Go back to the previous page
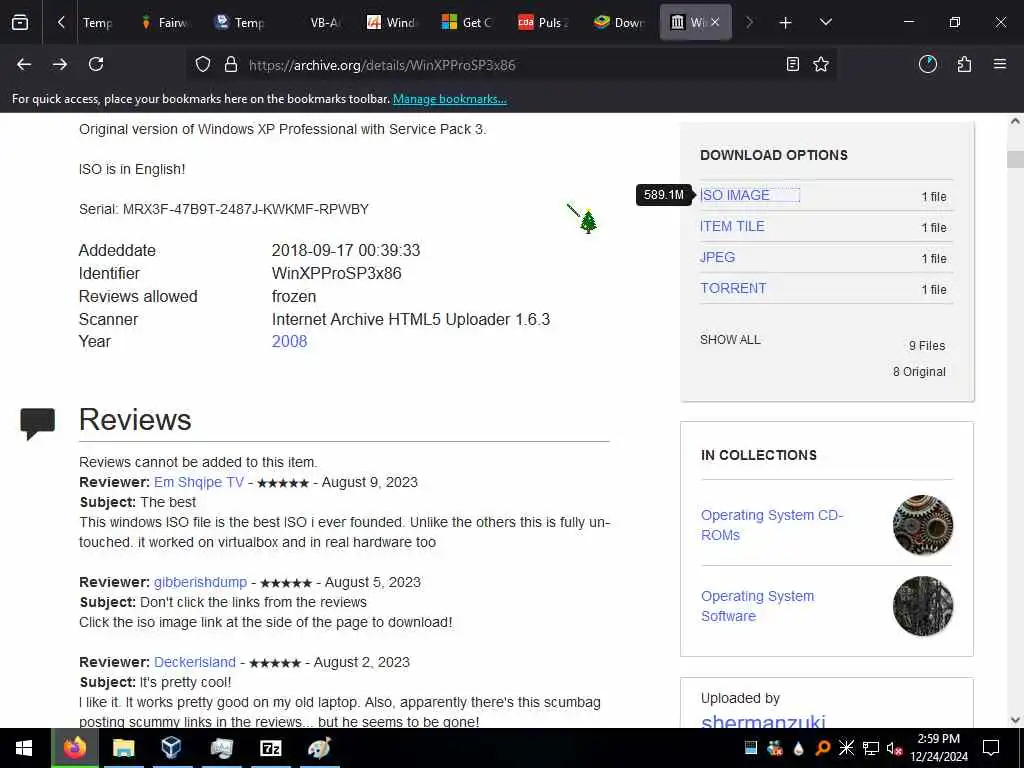Screen dimensions: 1024x768 click(x=24, y=64)
